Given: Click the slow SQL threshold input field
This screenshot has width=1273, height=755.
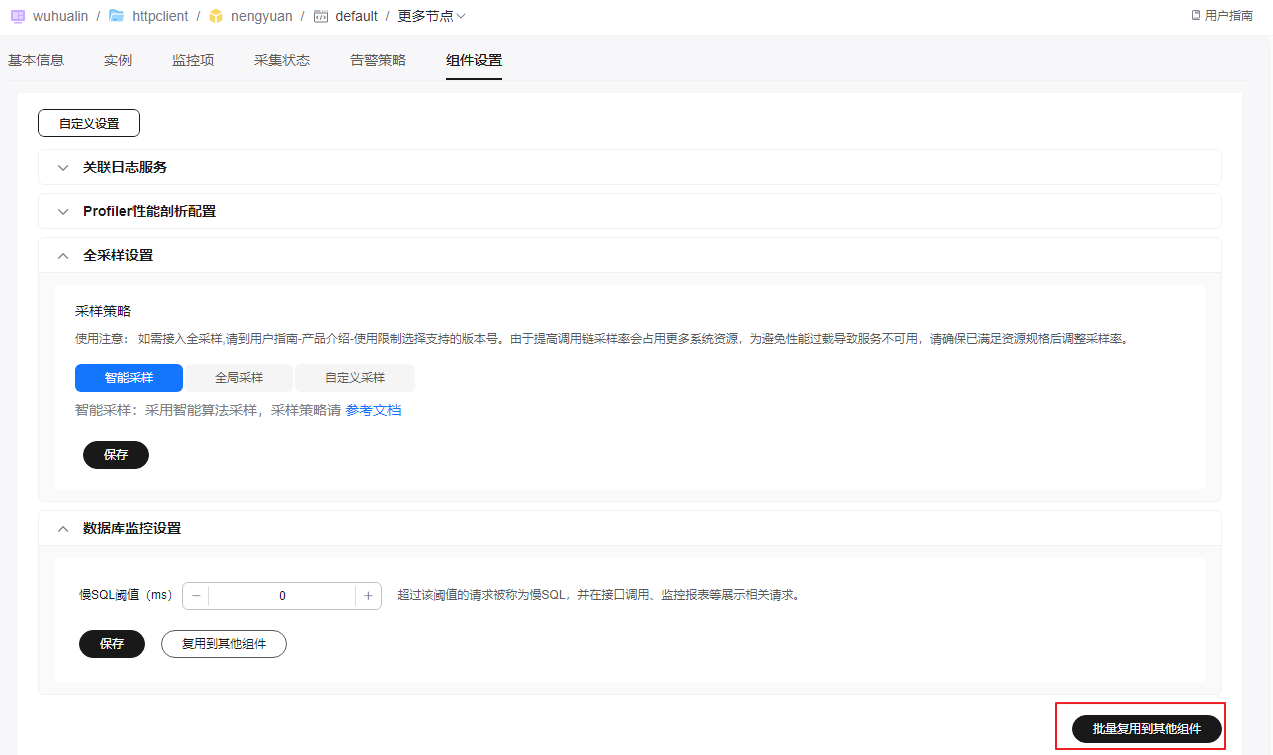Looking at the screenshot, I should pos(282,596).
